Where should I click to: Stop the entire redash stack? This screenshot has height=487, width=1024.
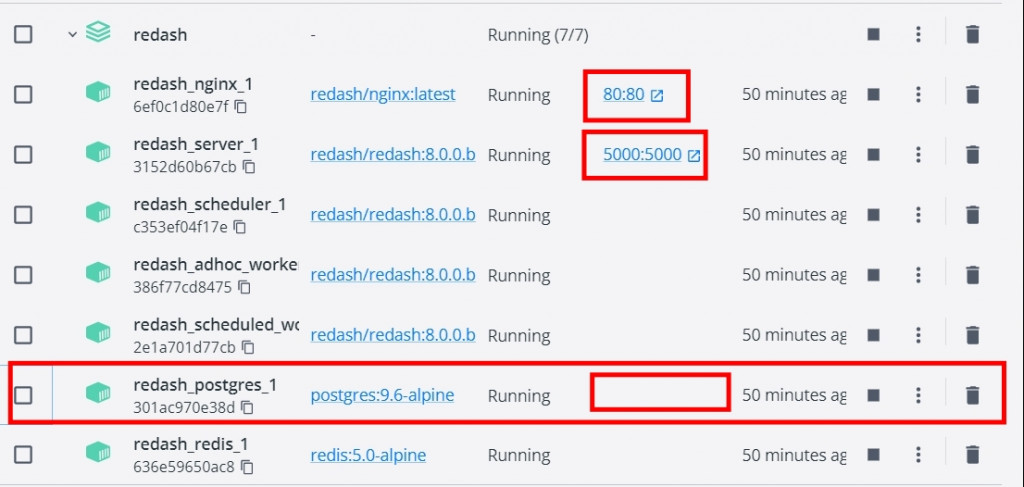pos(874,34)
